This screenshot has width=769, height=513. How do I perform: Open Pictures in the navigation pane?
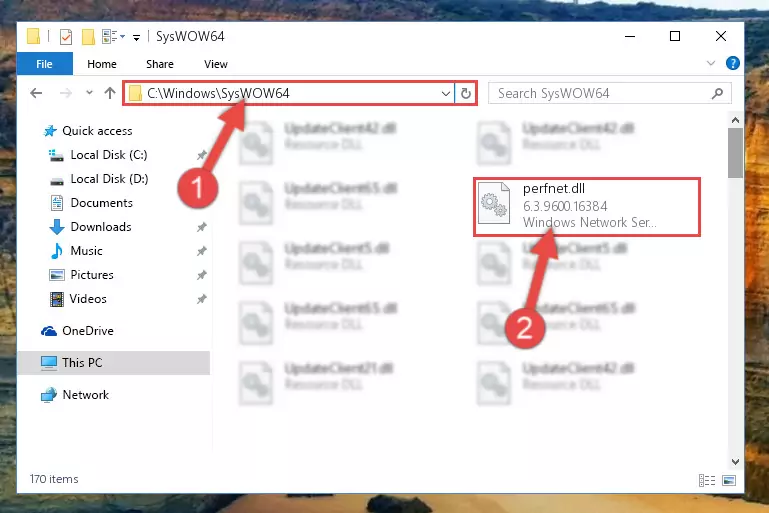[92, 275]
